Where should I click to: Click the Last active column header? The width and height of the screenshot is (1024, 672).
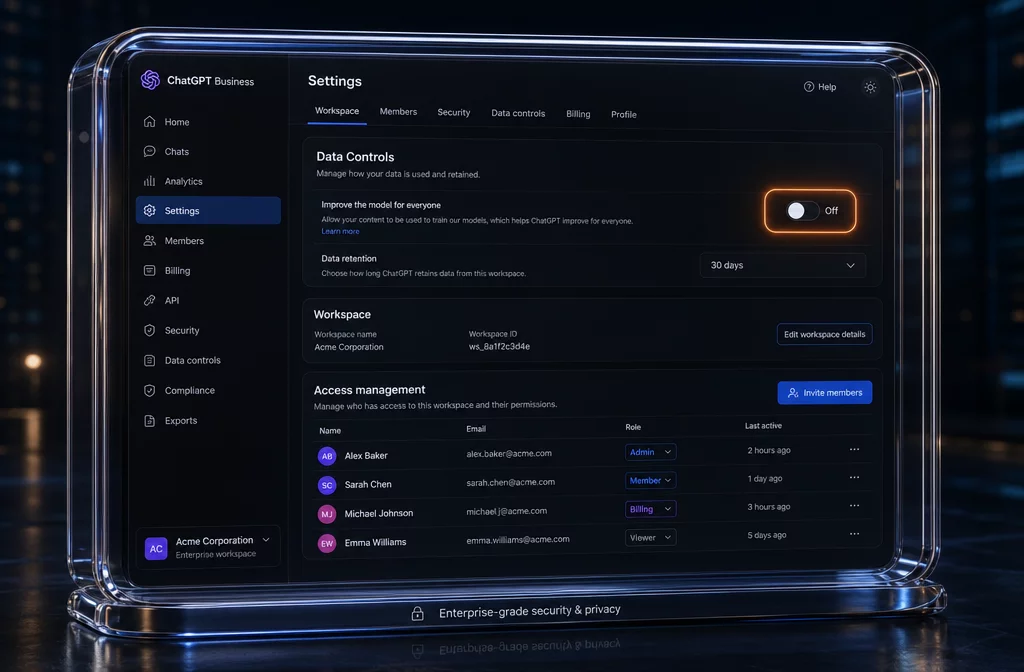(x=763, y=426)
